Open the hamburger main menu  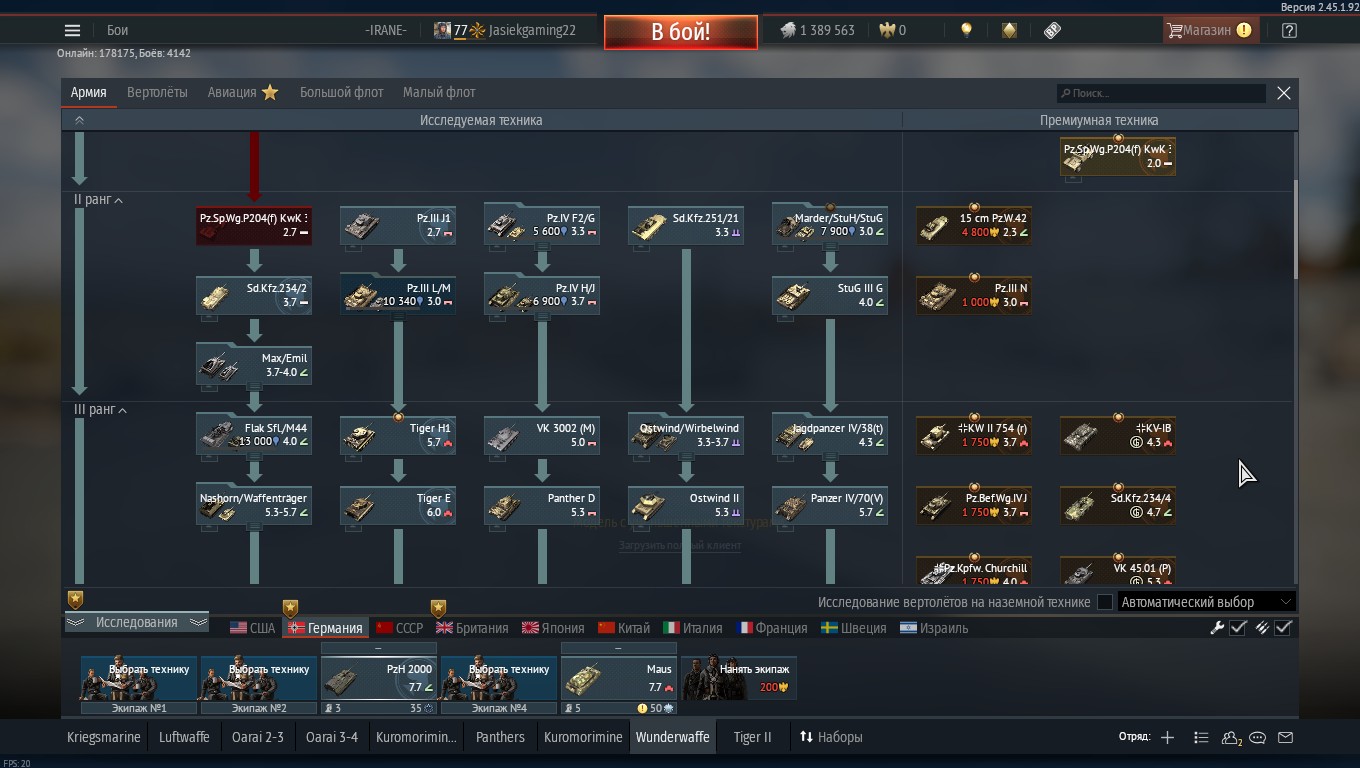(72, 30)
